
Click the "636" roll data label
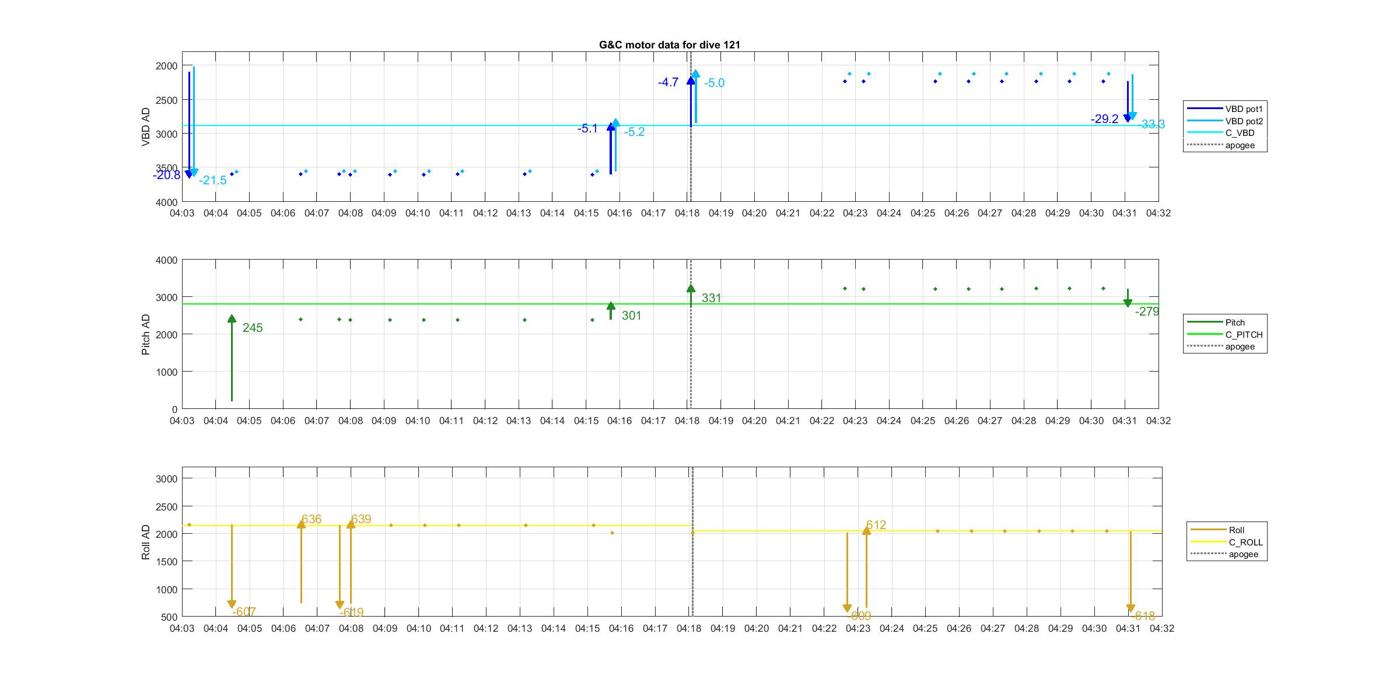point(311,519)
